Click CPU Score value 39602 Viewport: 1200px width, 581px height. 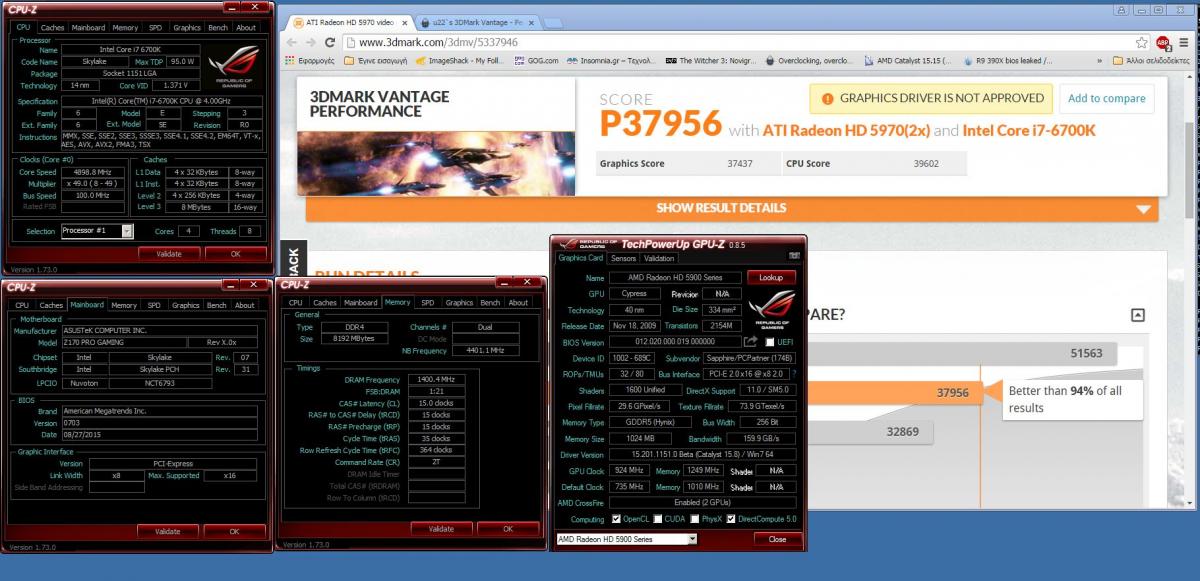click(x=924, y=163)
